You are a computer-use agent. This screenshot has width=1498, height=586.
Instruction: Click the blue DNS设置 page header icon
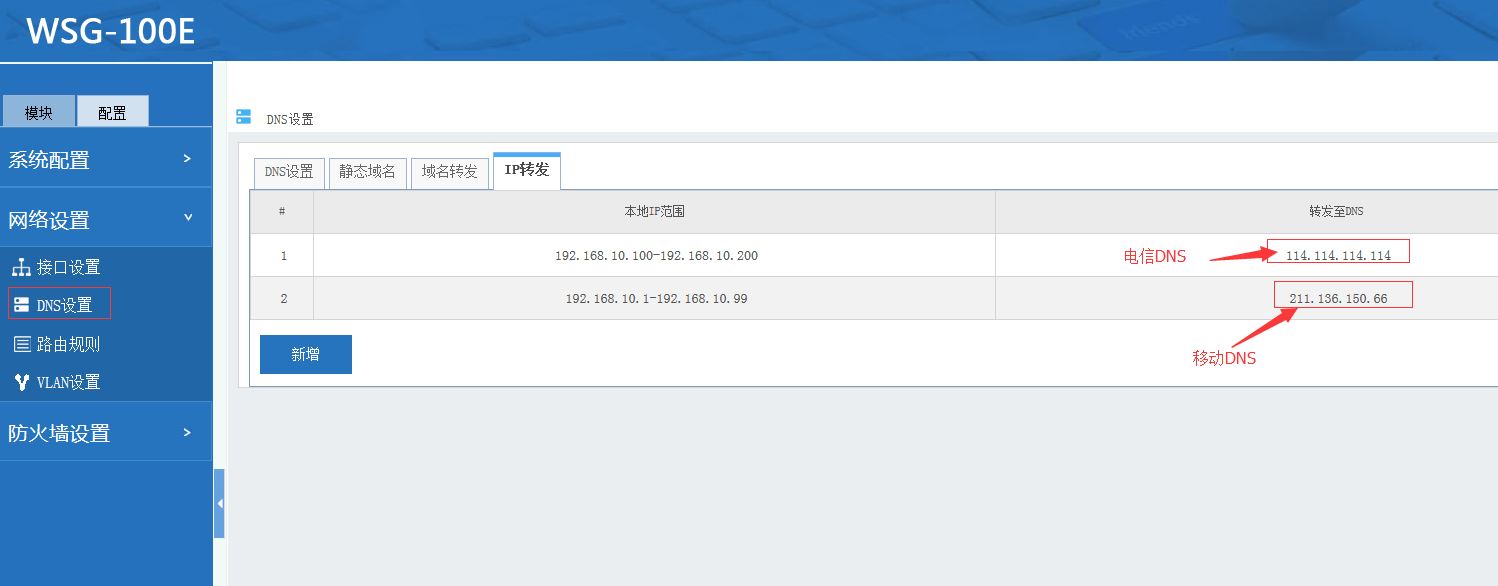click(x=243, y=117)
